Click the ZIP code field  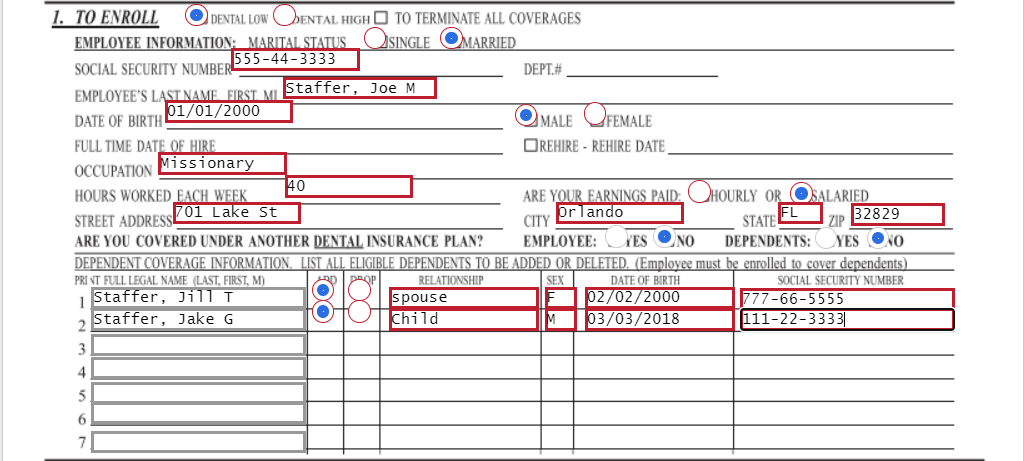click(897, 214)
